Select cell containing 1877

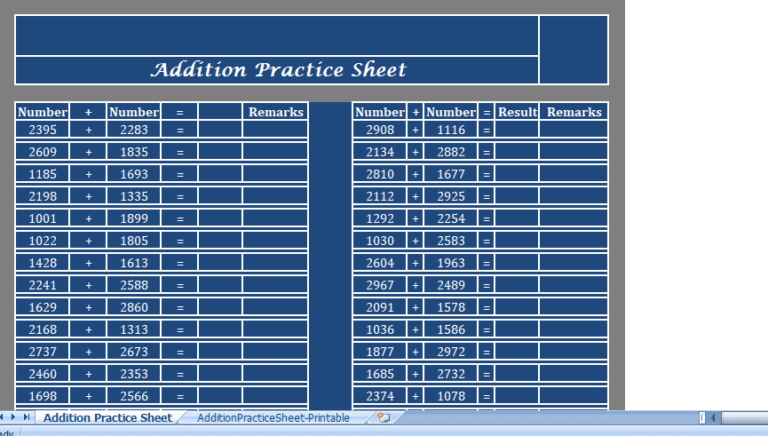pos(380,352)
